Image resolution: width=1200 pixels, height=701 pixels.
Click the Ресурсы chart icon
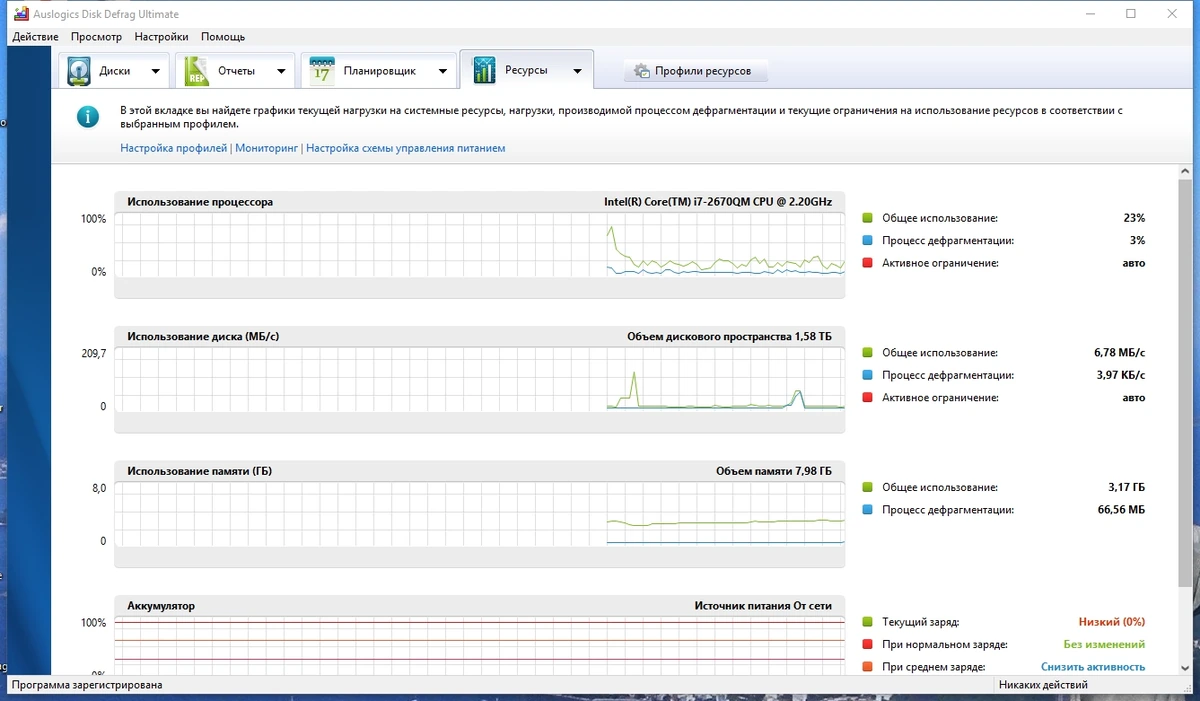click(484, 70)
